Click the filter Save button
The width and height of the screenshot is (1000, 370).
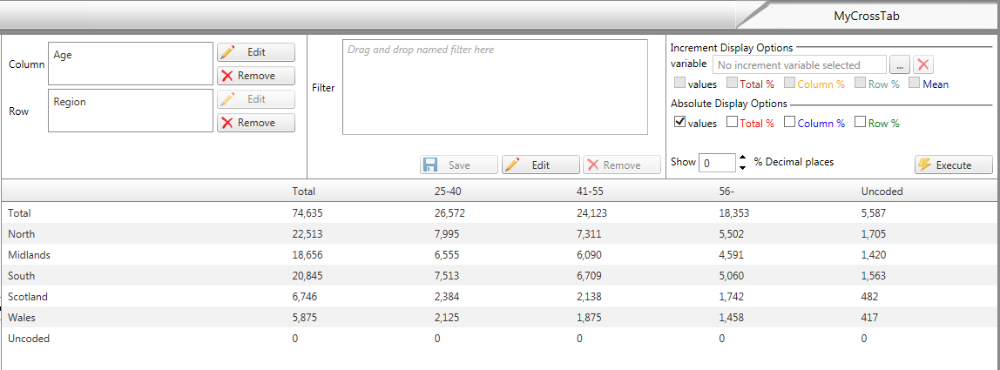459,165
